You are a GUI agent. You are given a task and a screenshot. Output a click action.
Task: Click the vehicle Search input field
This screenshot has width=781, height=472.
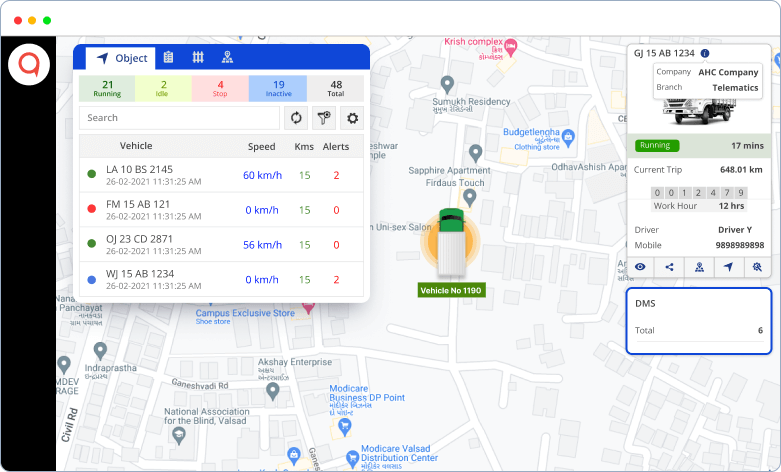tap(179, 118)
